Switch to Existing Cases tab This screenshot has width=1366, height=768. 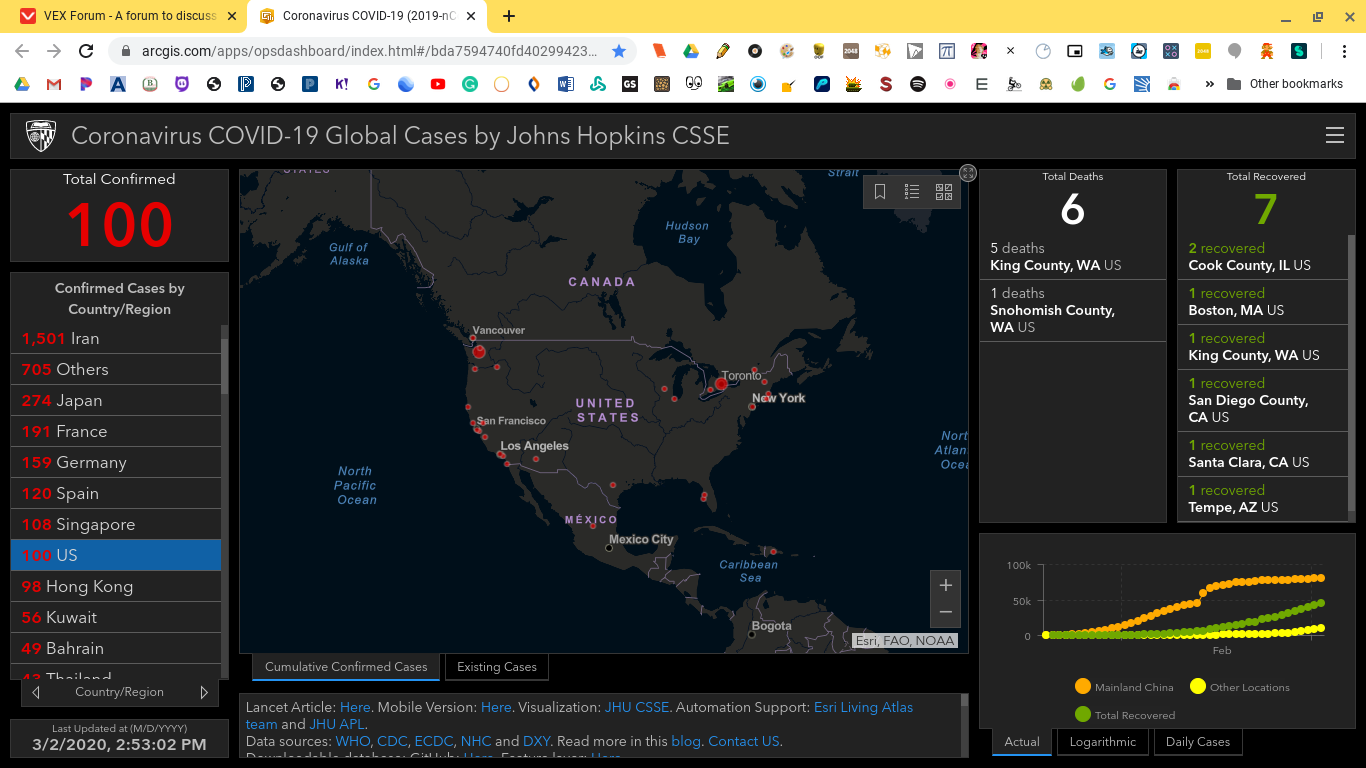pyautogui.click(x=497, y=667)
